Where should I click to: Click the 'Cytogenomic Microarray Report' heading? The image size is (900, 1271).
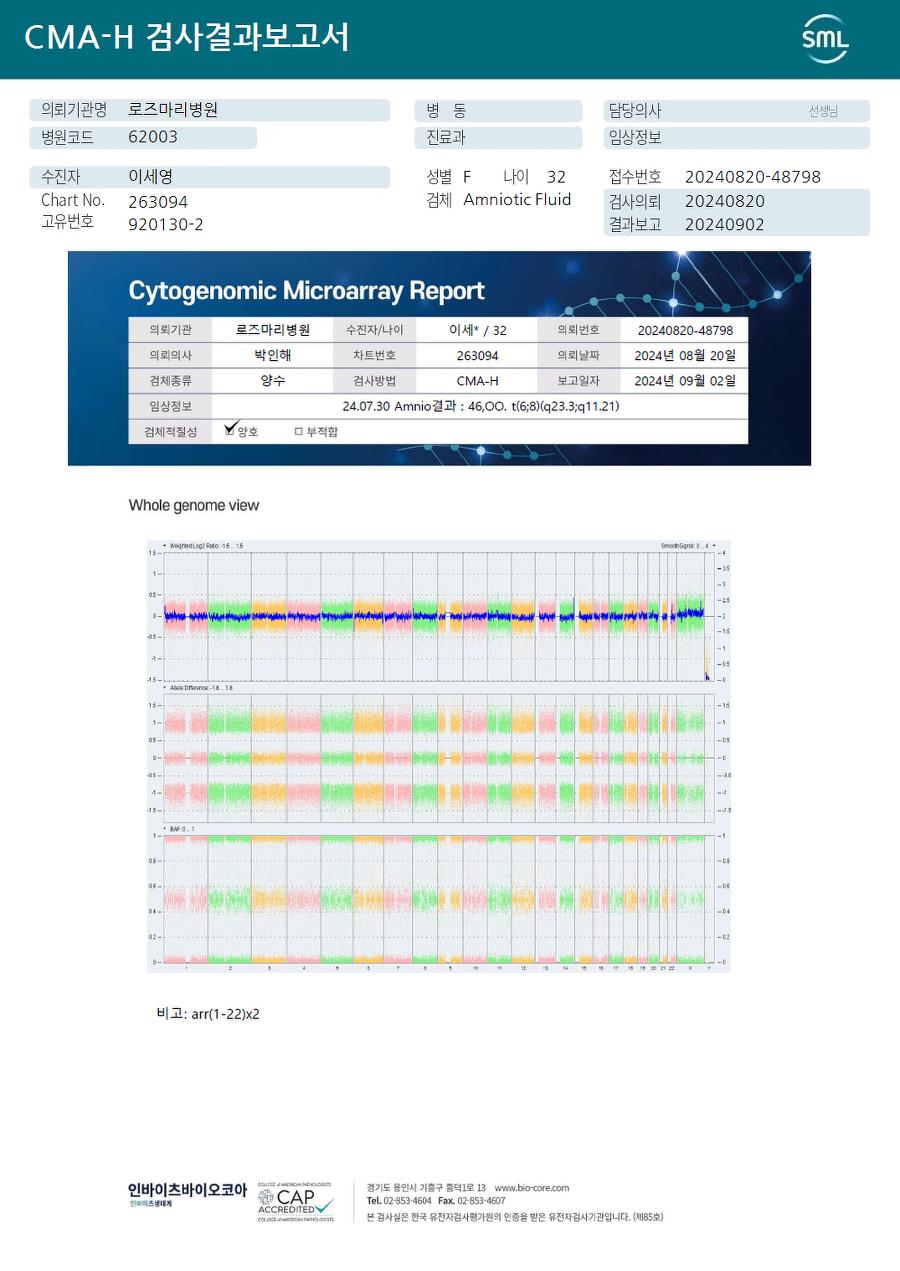click(306, 291)
